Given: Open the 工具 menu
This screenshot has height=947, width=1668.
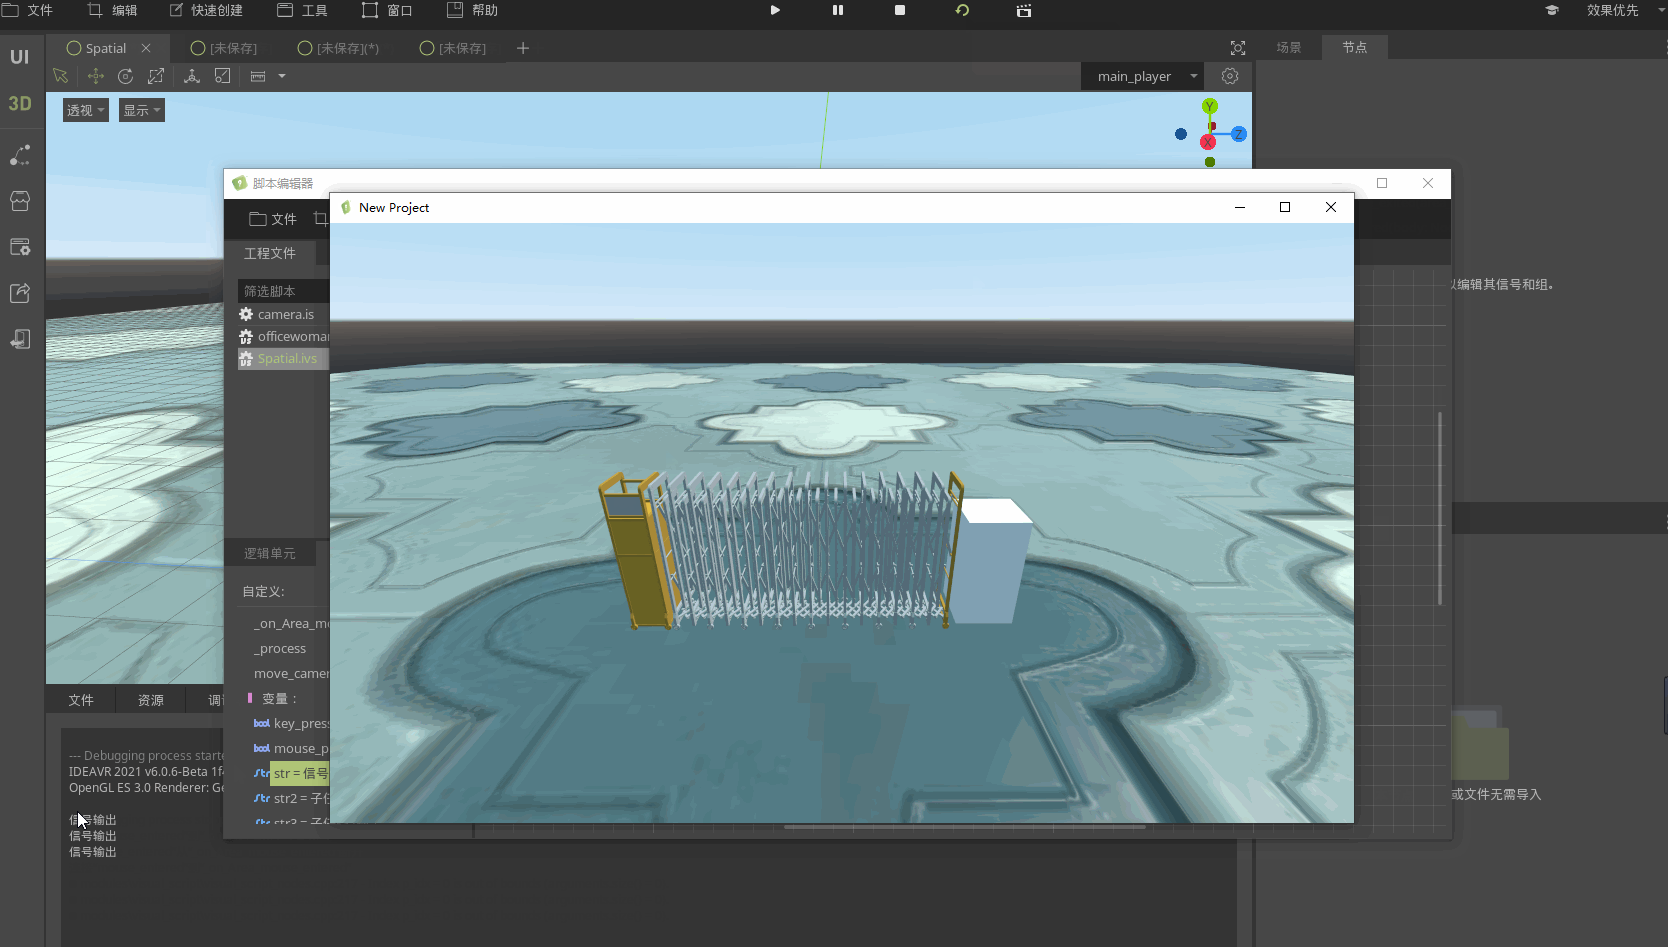Looking at the screenshot, I should (302, 10).
